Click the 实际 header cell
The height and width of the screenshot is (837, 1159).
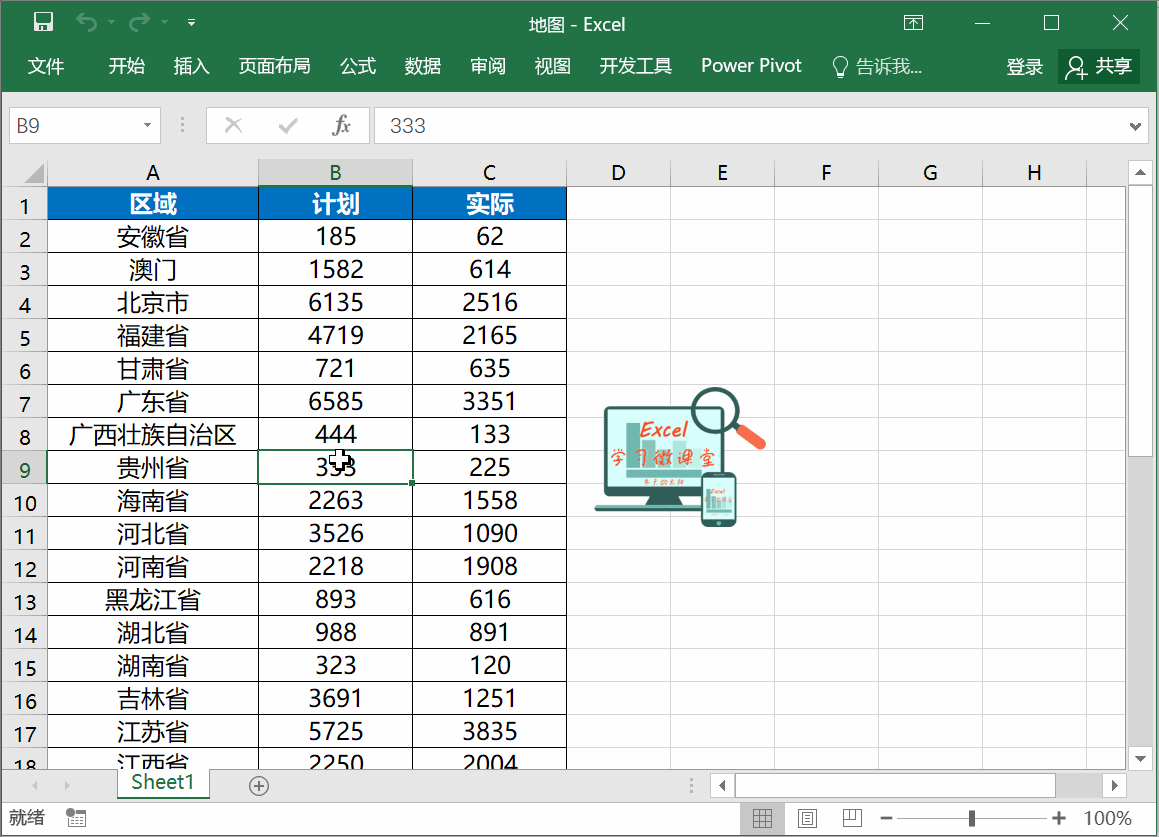click(x=489, y=203)
